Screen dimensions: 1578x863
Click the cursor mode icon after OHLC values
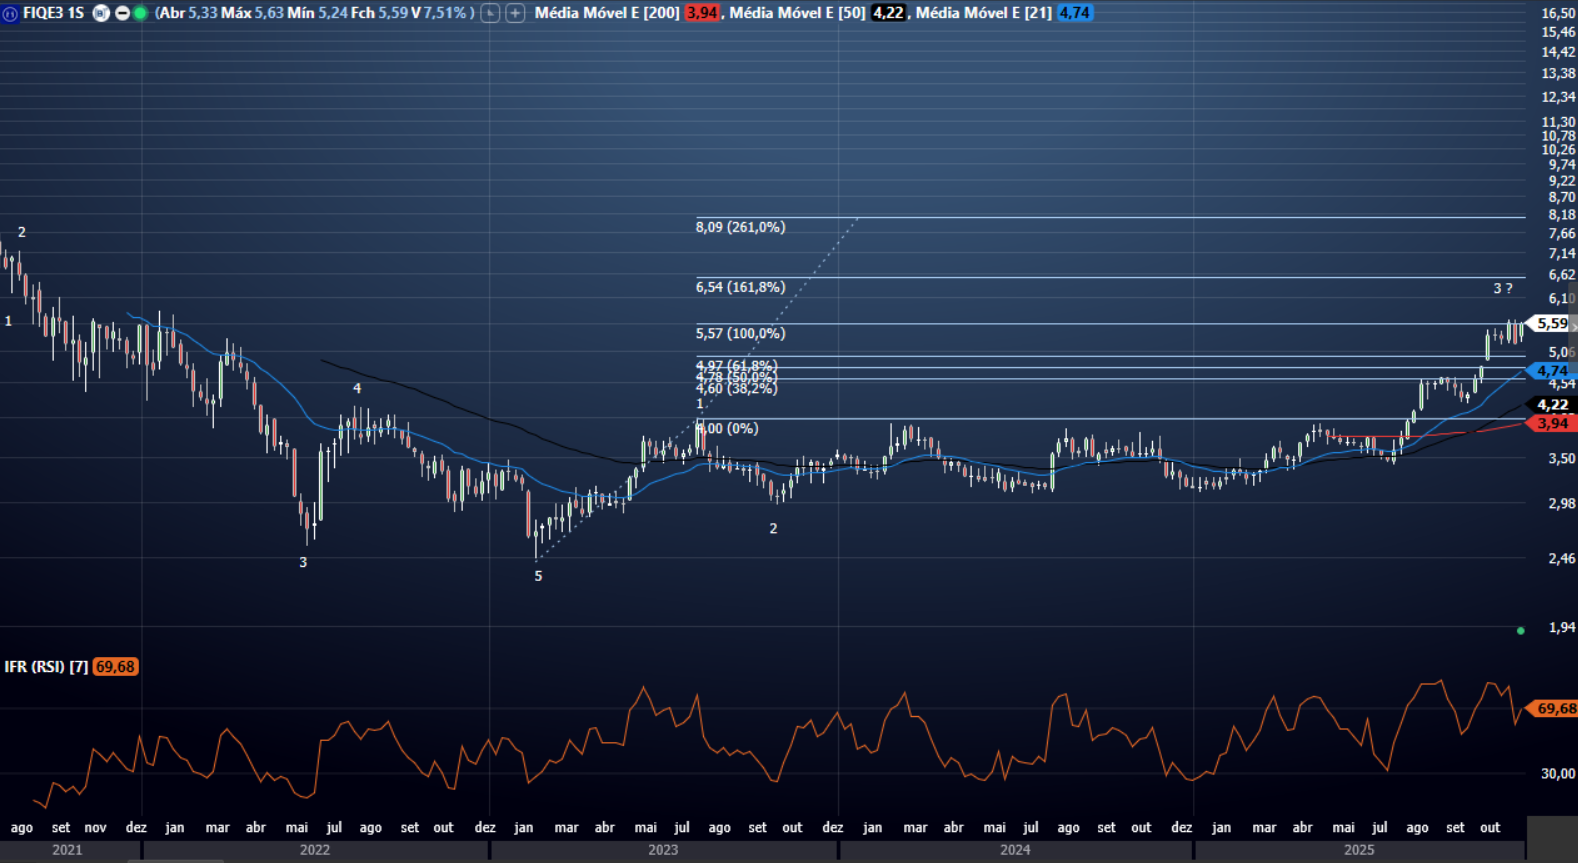coord(490,13)
